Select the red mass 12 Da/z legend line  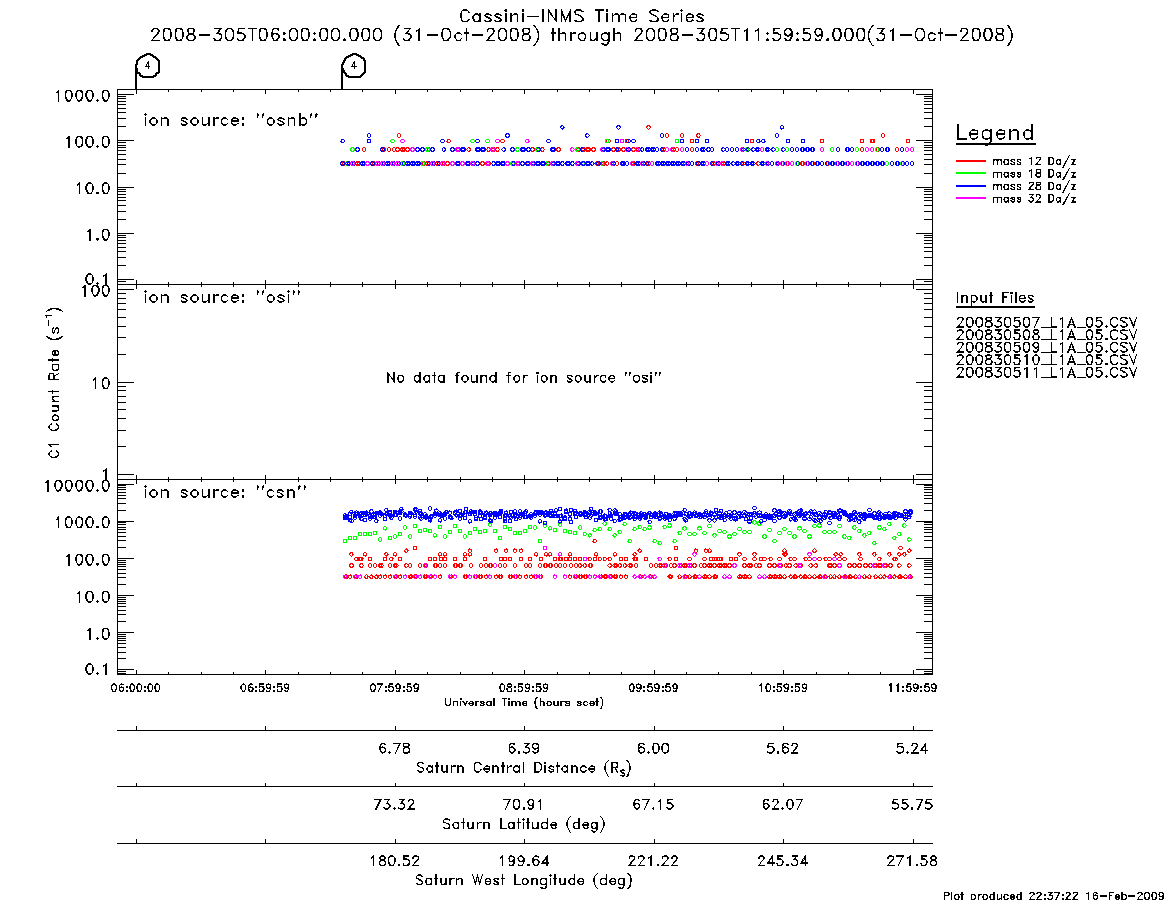pos(970,161)
